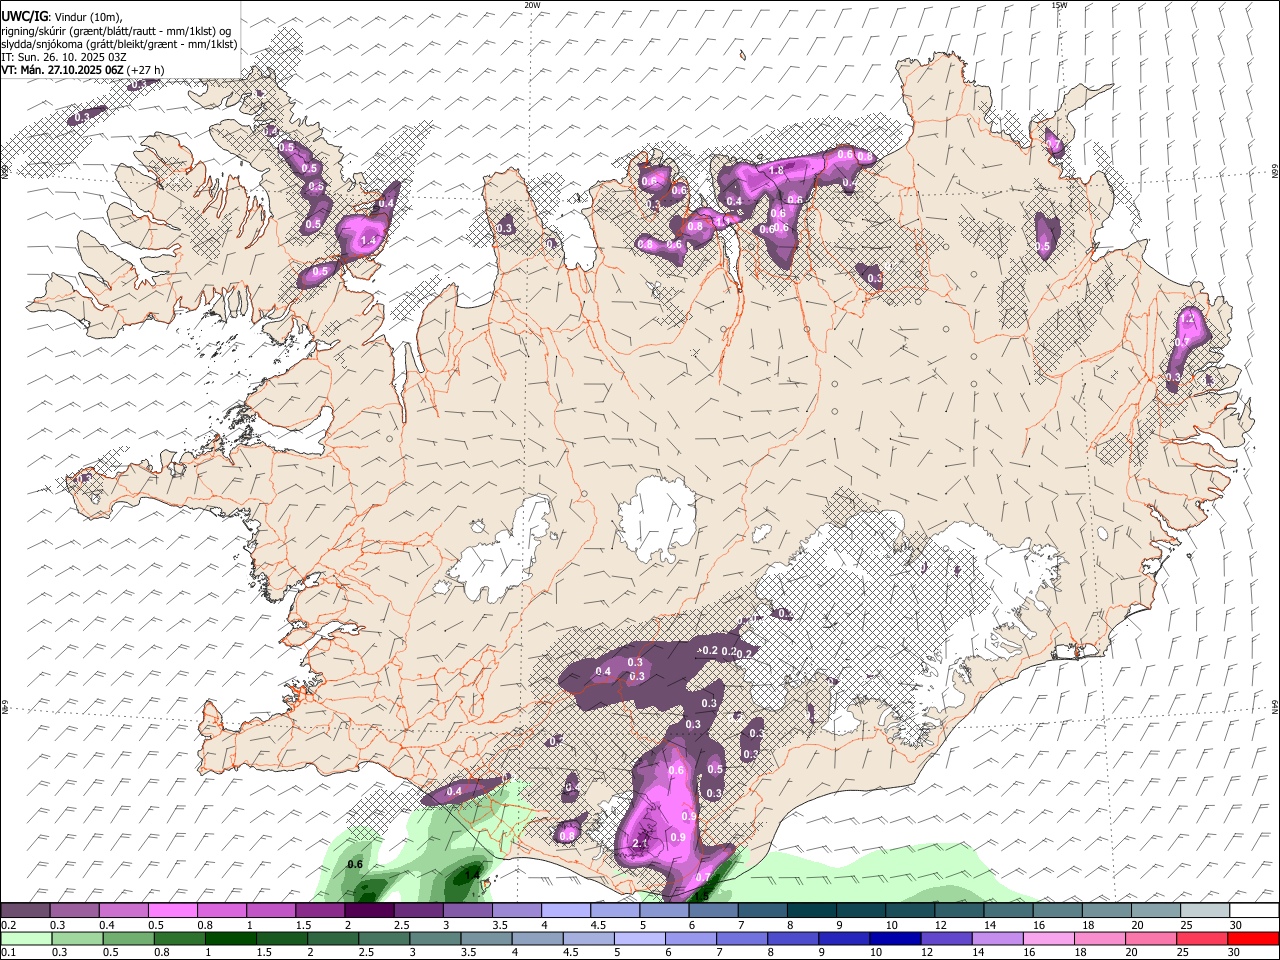Click the 0.1 label on the rain legend

[x=8, y=952]
